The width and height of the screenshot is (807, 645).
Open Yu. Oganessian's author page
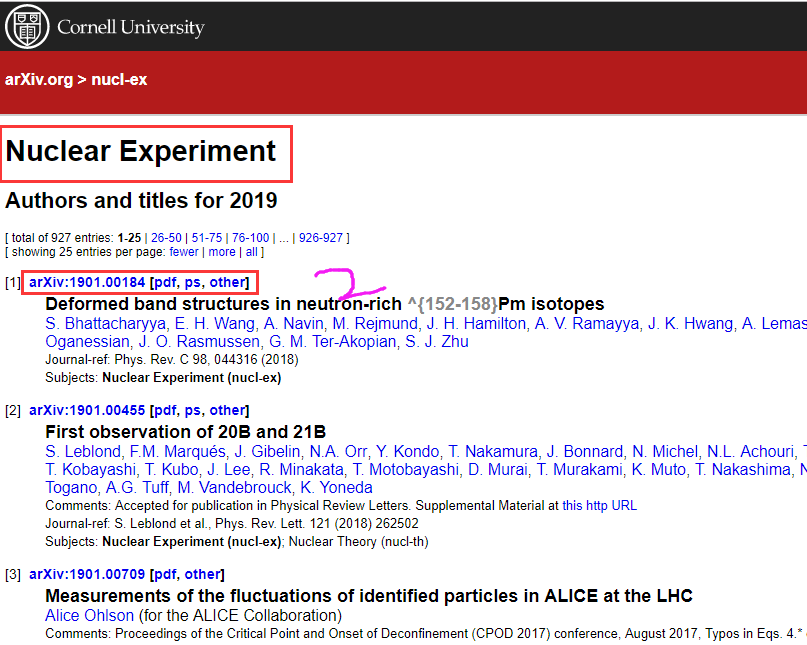coord(88,342)
